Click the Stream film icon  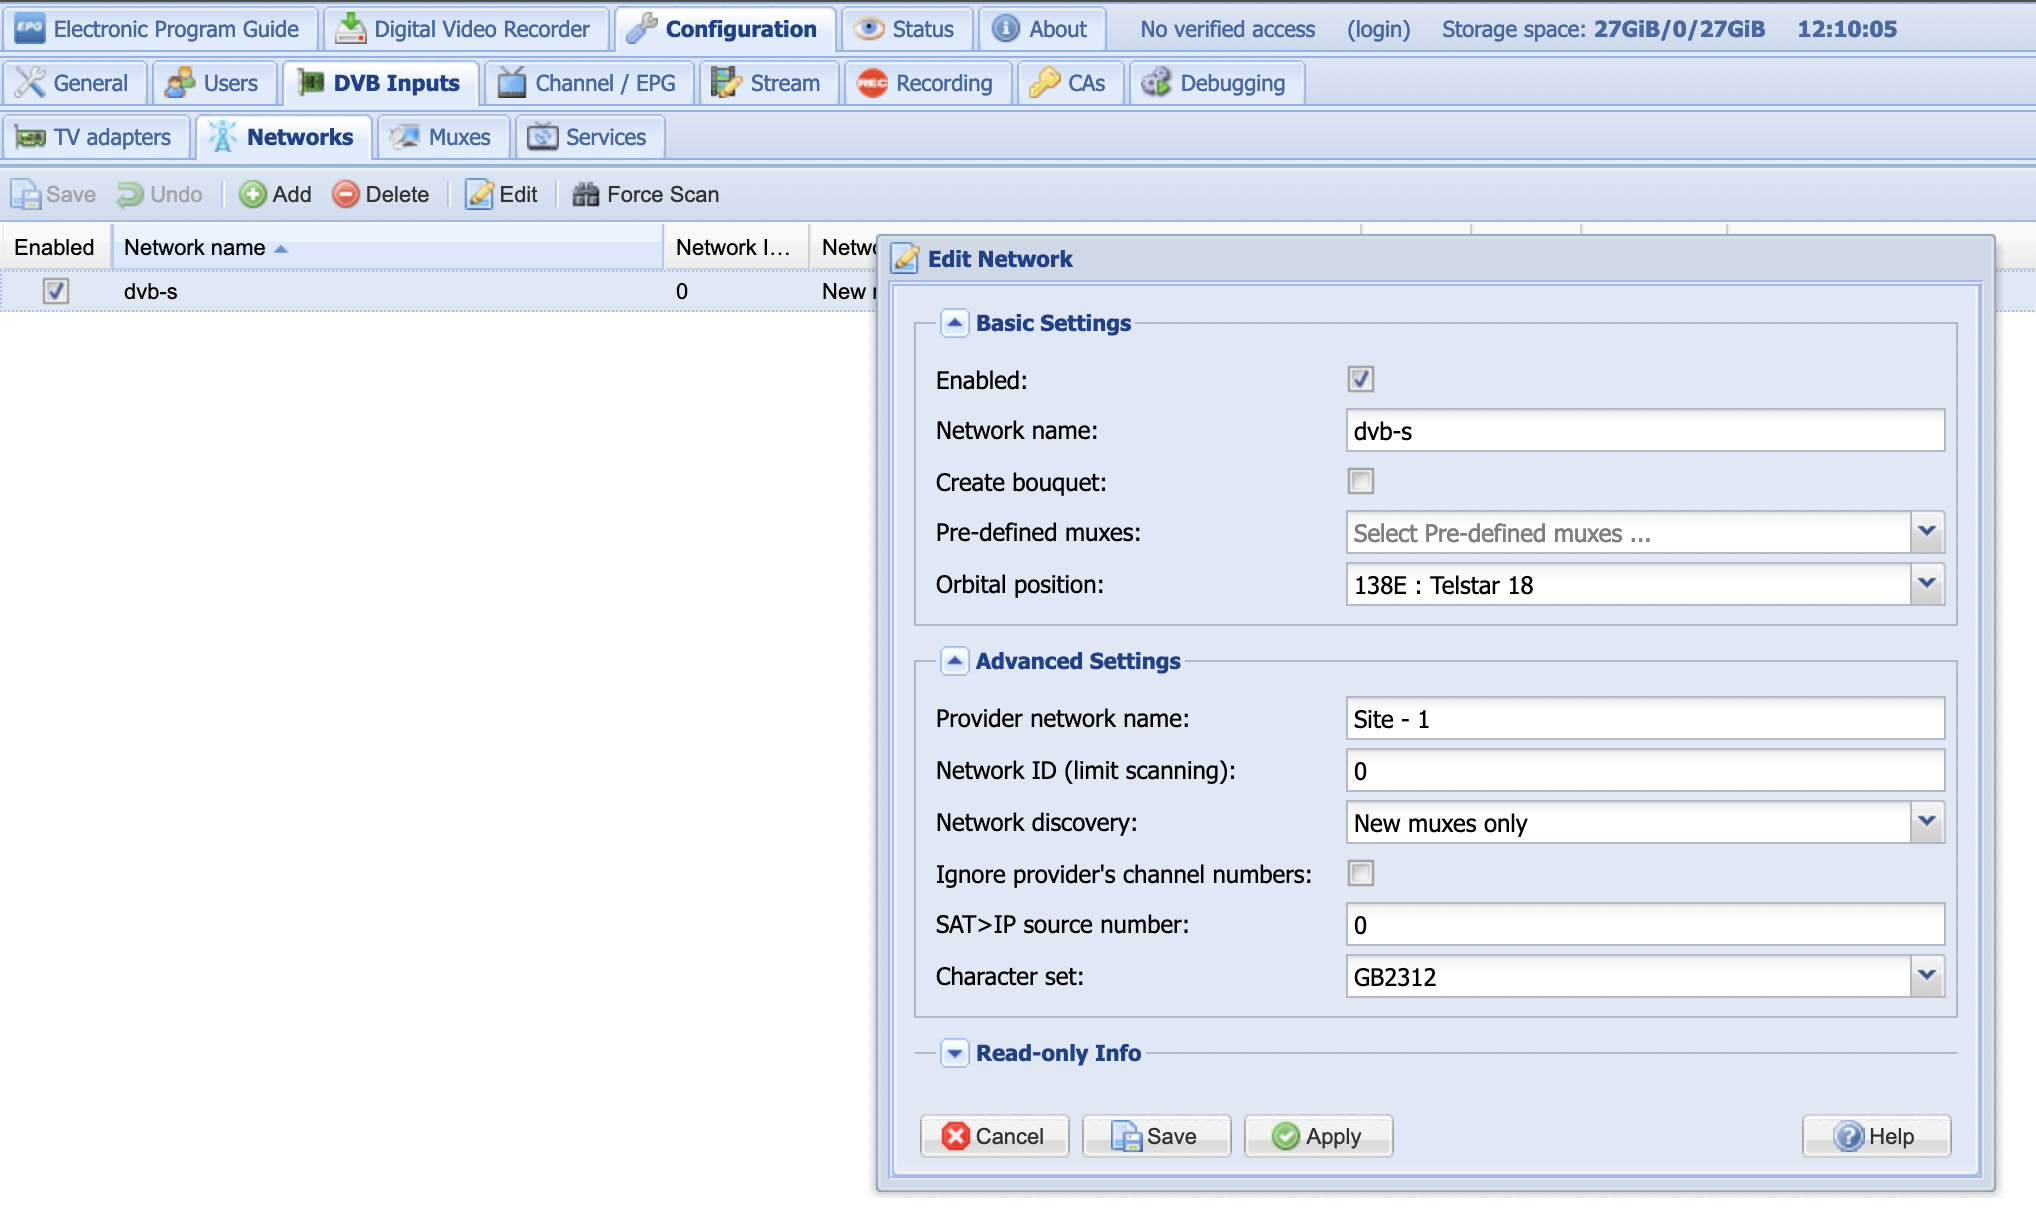(x=727, y=83)
